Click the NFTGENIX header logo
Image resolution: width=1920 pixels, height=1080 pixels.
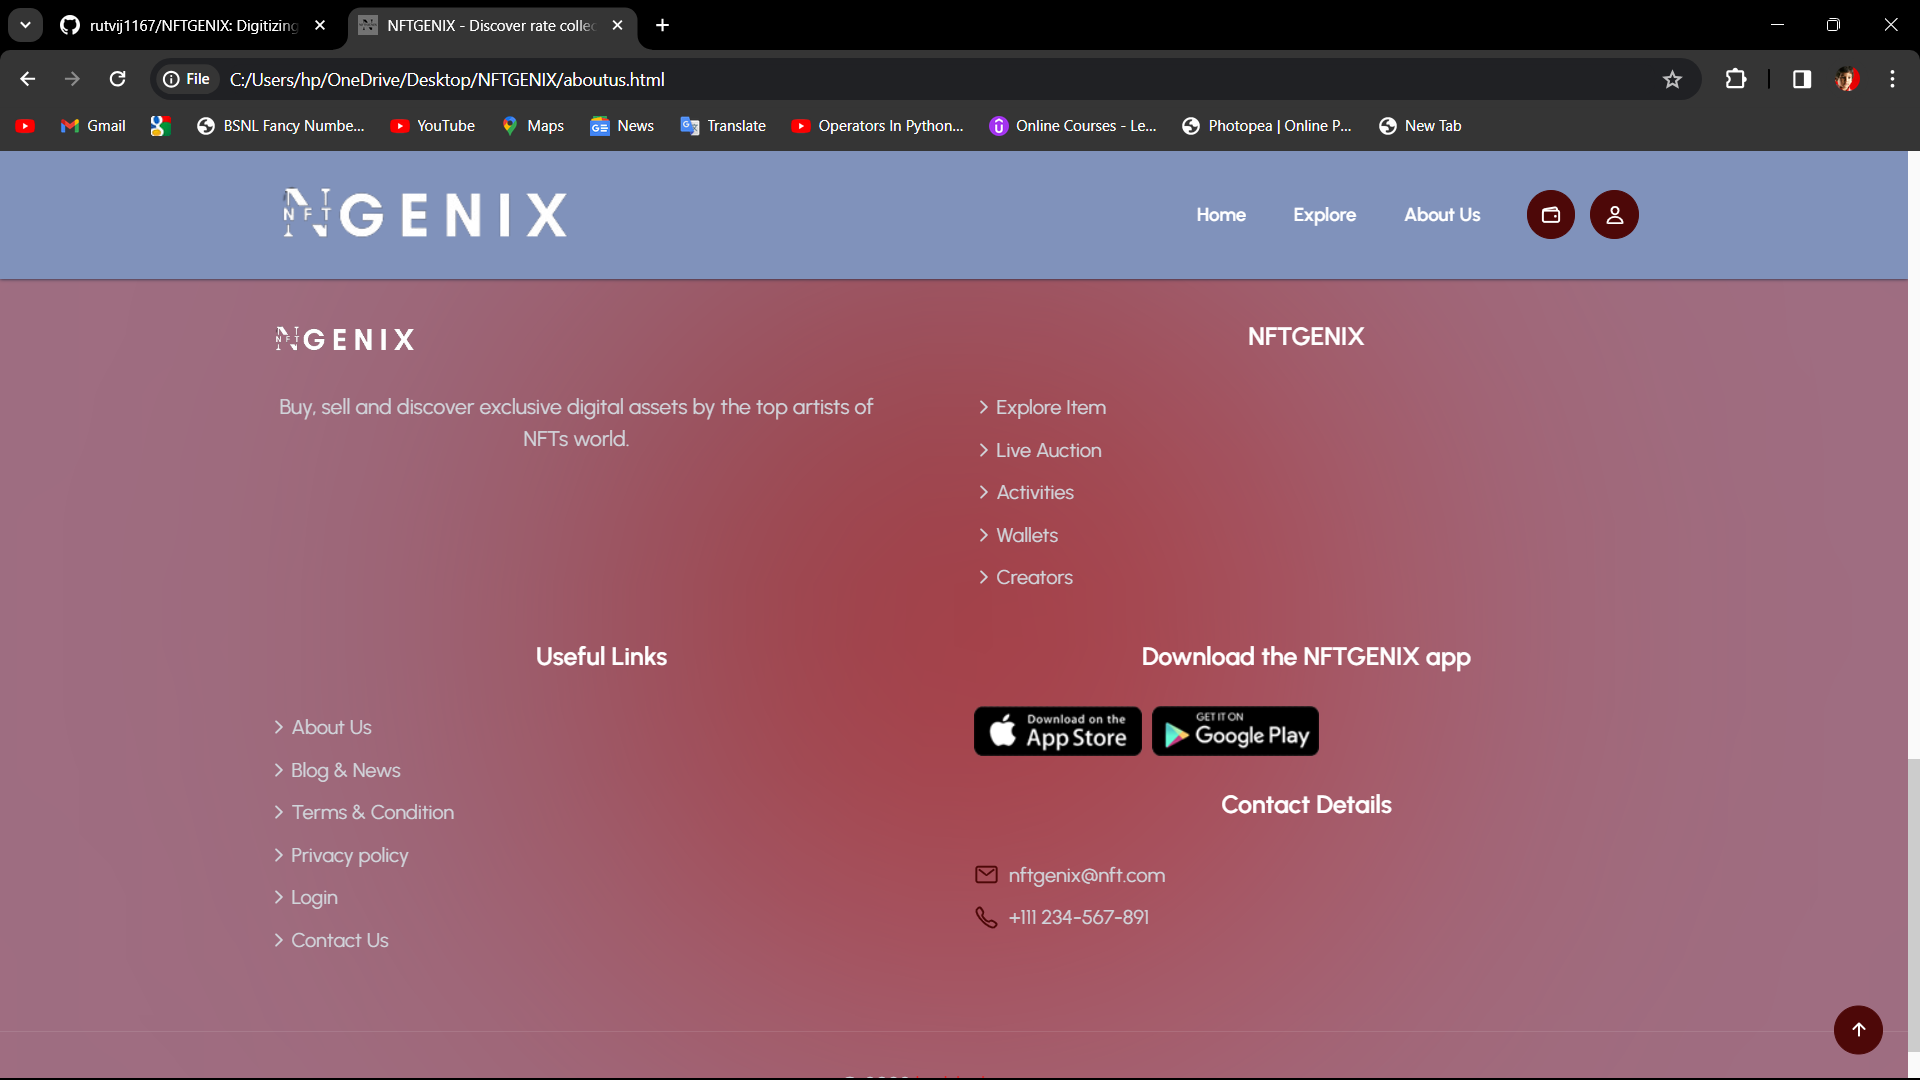pos(425,214)
